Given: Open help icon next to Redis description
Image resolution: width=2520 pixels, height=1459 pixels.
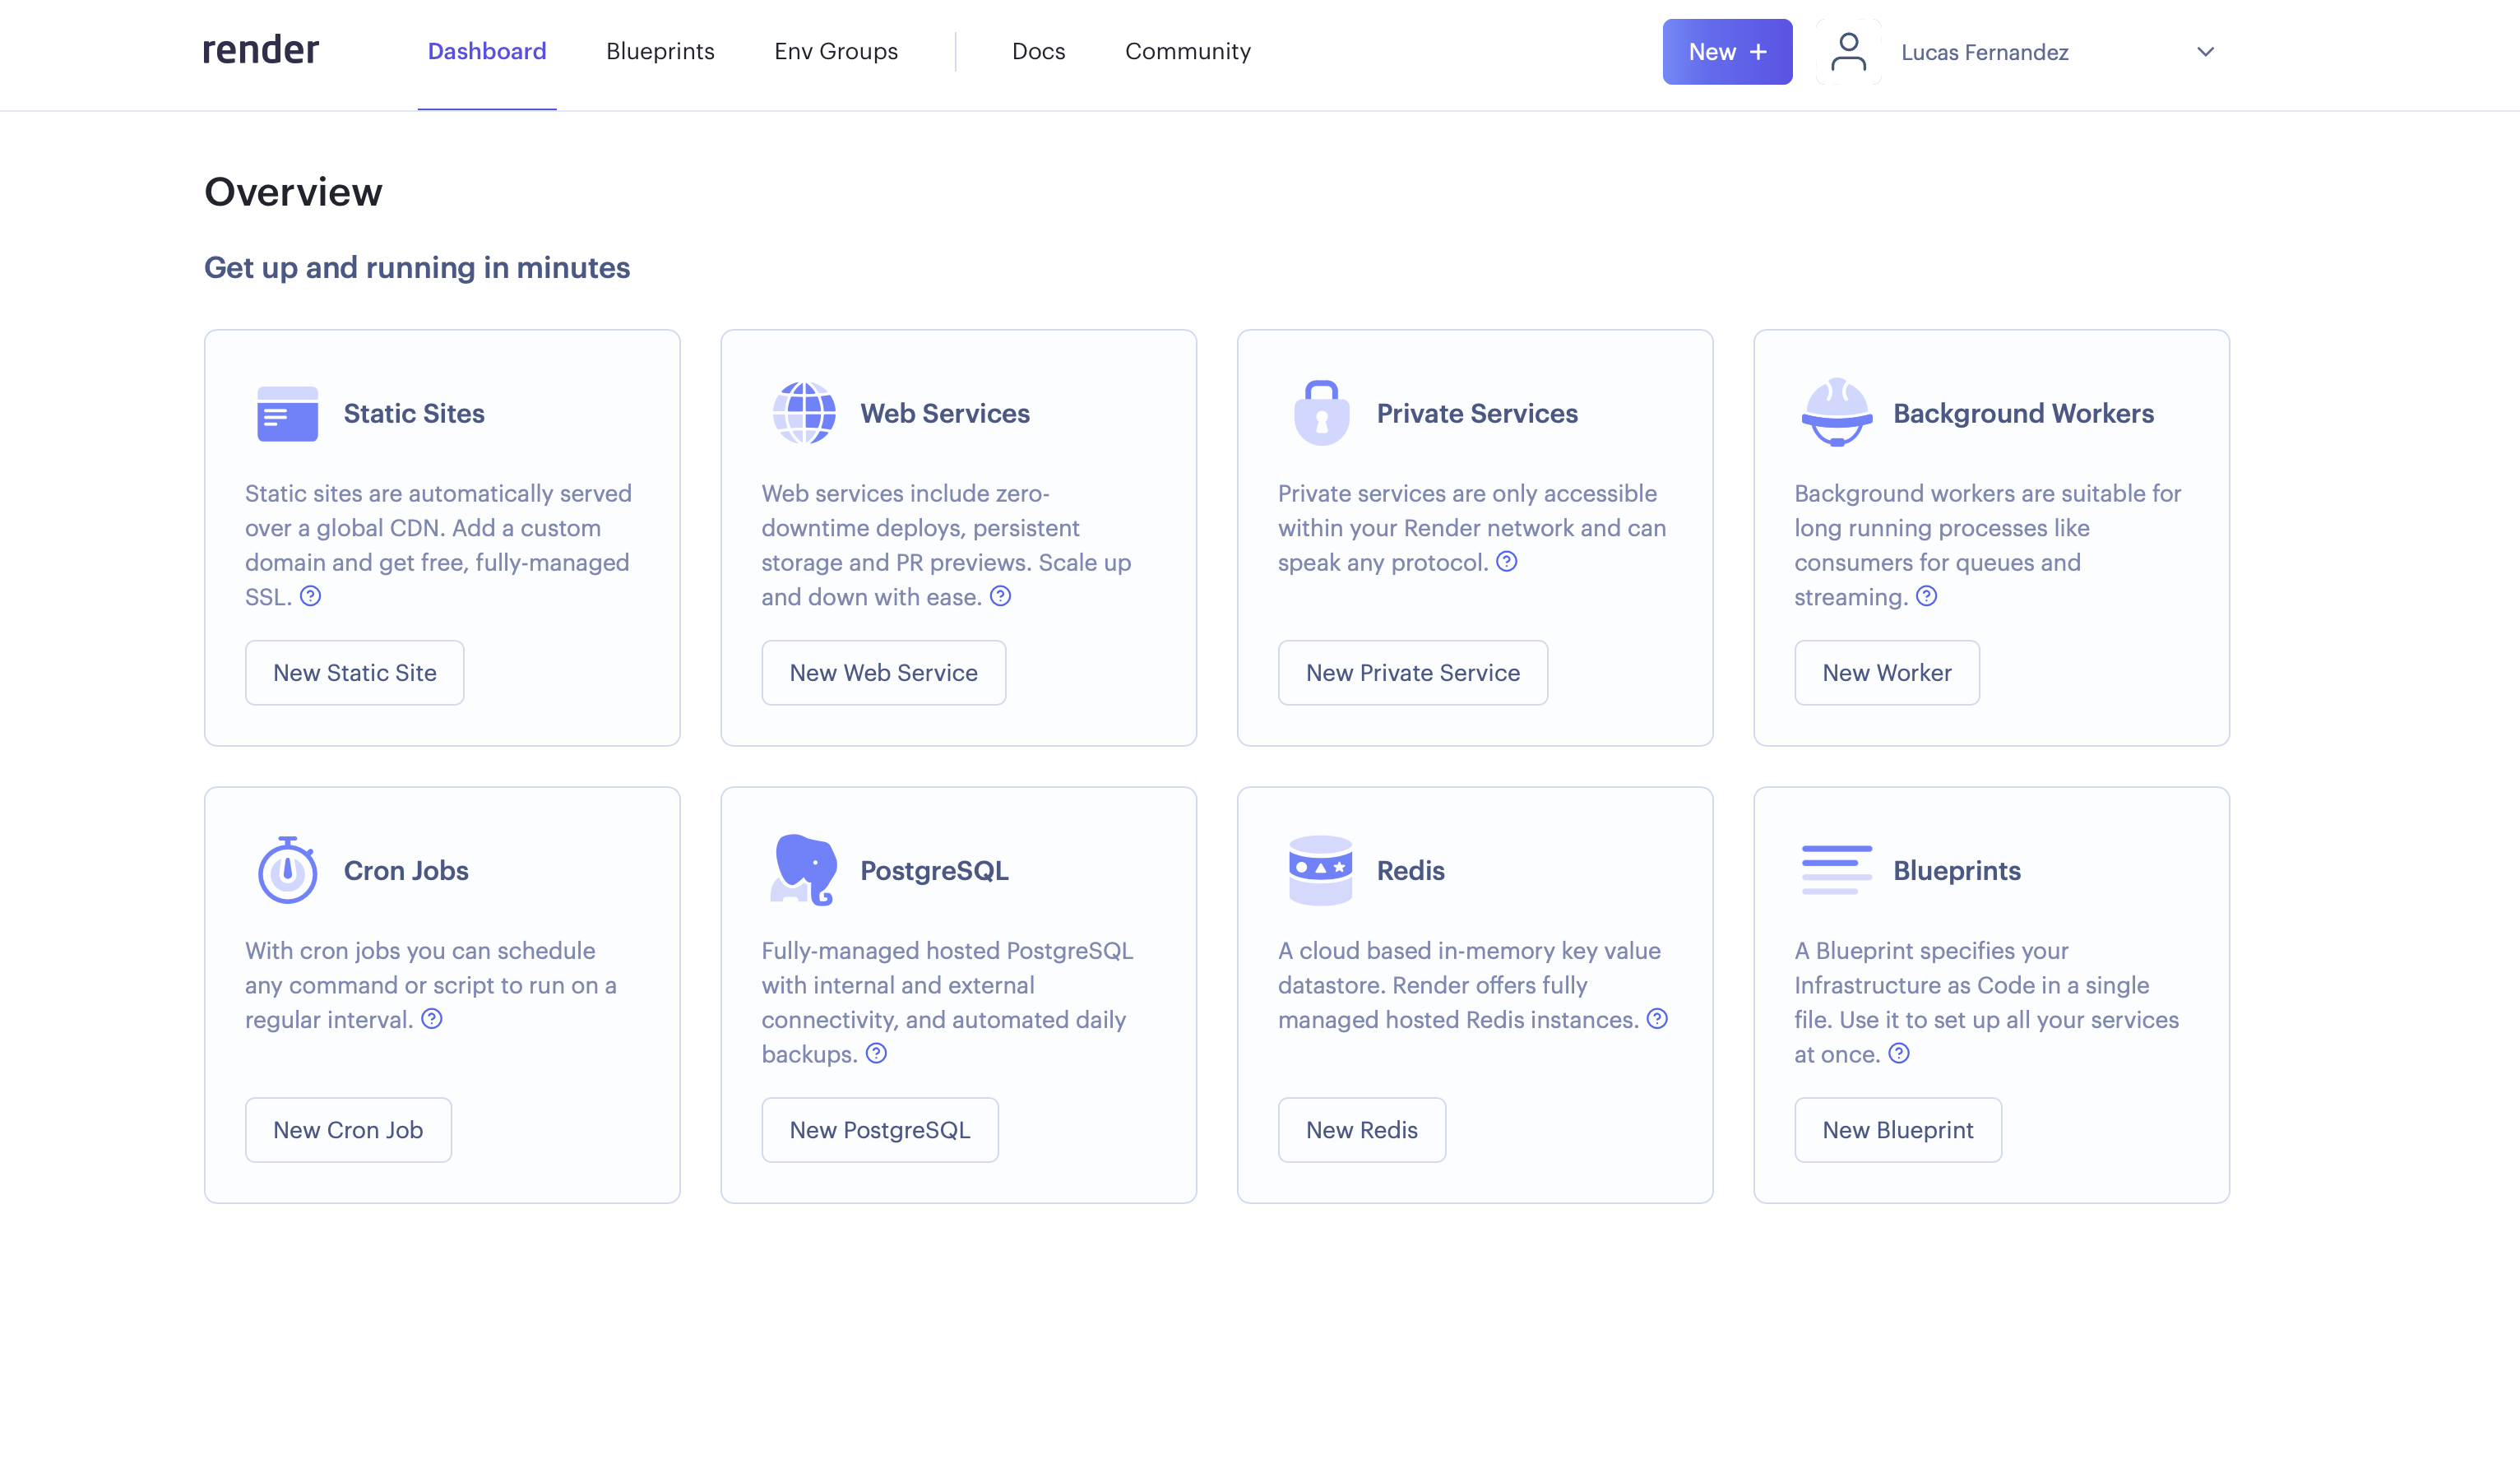Looking at the screenshot, I should point(1657,1019).
